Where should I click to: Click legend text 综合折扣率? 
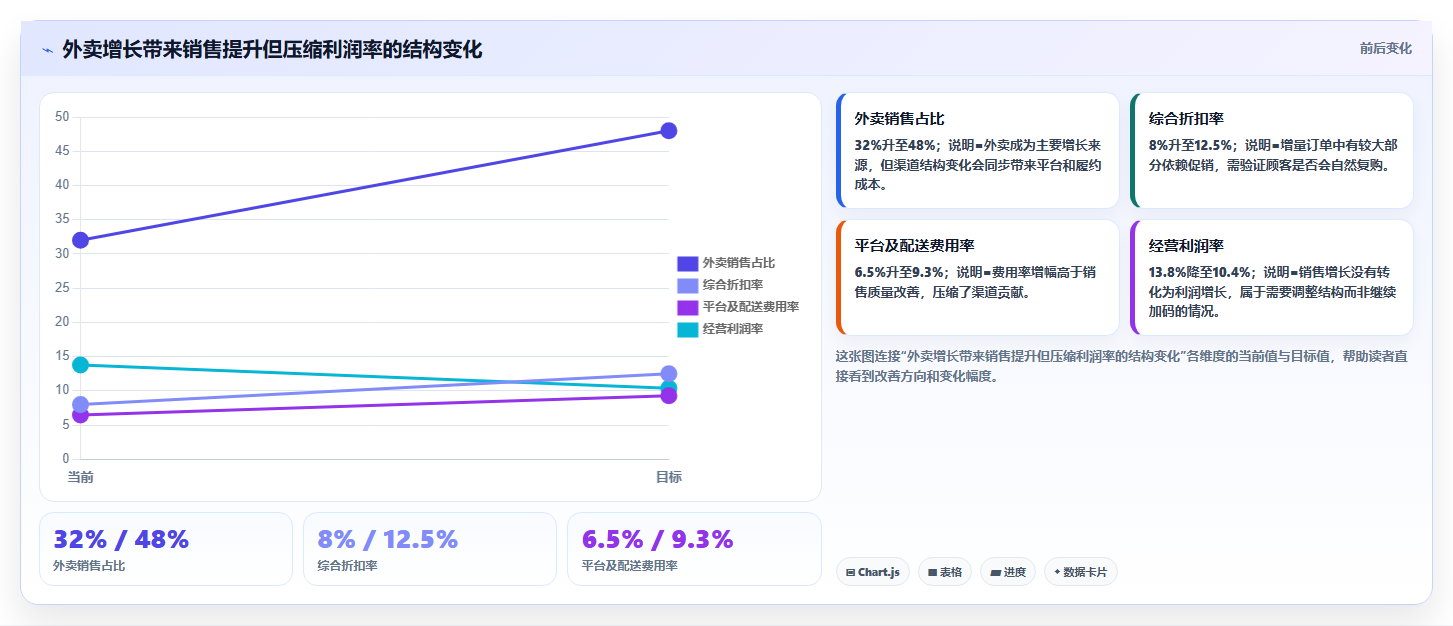point(732,285)
